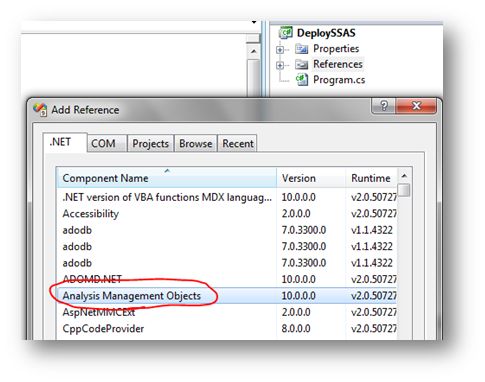Click the component list scrollbar thumb
The height and width of the screenshot is (382, 485).
coord(404,190)
